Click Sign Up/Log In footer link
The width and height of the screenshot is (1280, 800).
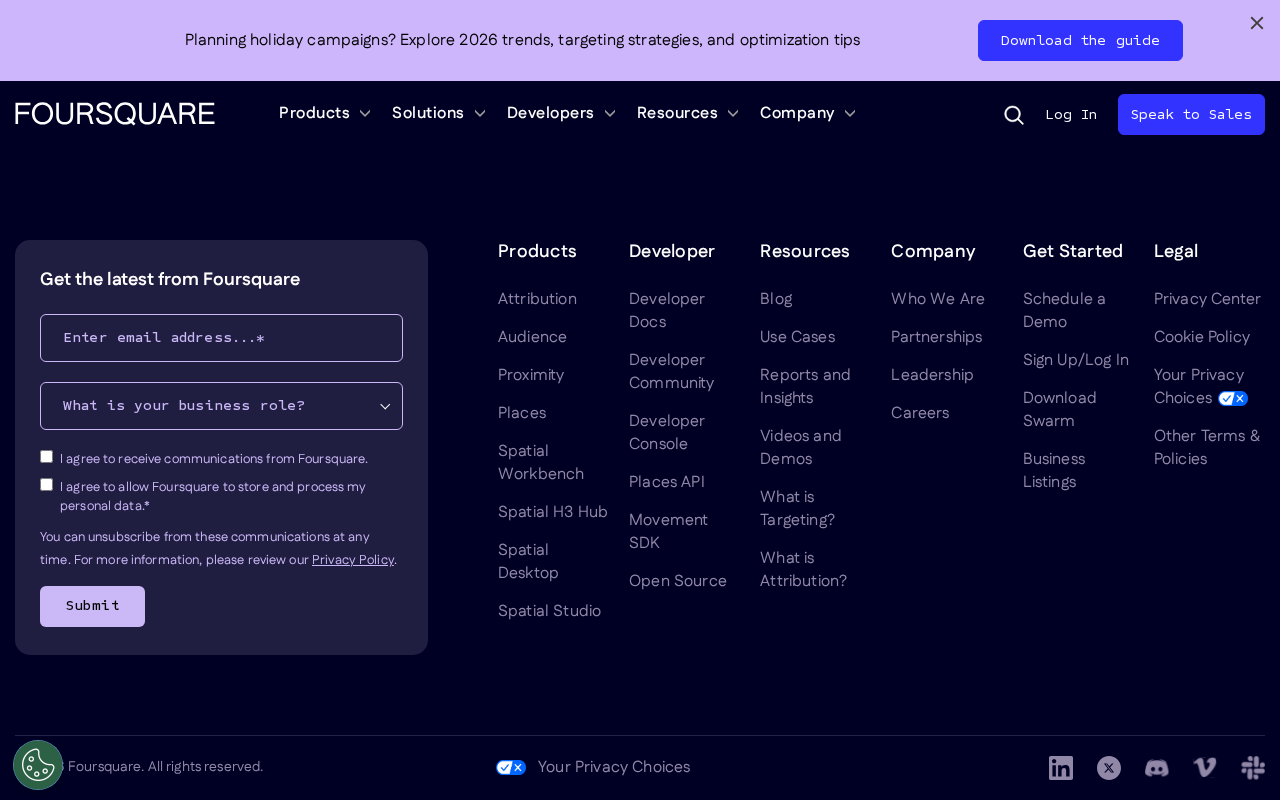pyautogui.click(x=1076, y=360)
